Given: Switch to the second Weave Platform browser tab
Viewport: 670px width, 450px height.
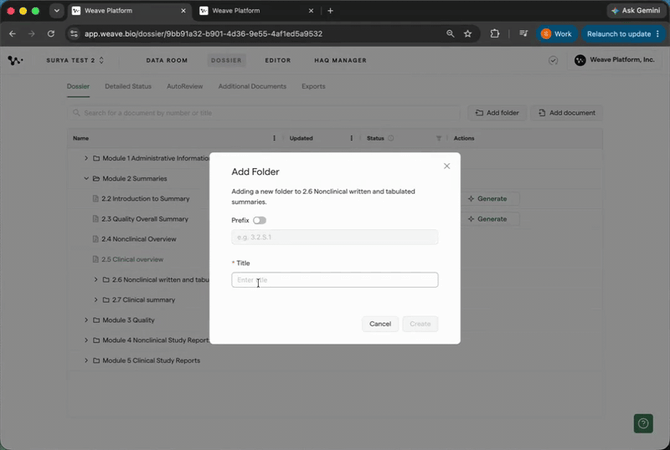Looking at the screenshot, I should (x=256, y=11).
